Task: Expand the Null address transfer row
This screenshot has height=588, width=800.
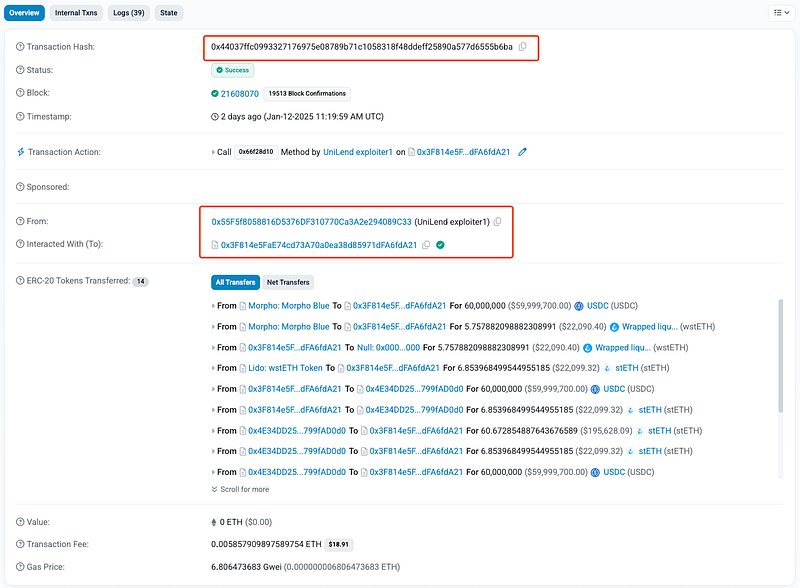Action: pos(213,347)
